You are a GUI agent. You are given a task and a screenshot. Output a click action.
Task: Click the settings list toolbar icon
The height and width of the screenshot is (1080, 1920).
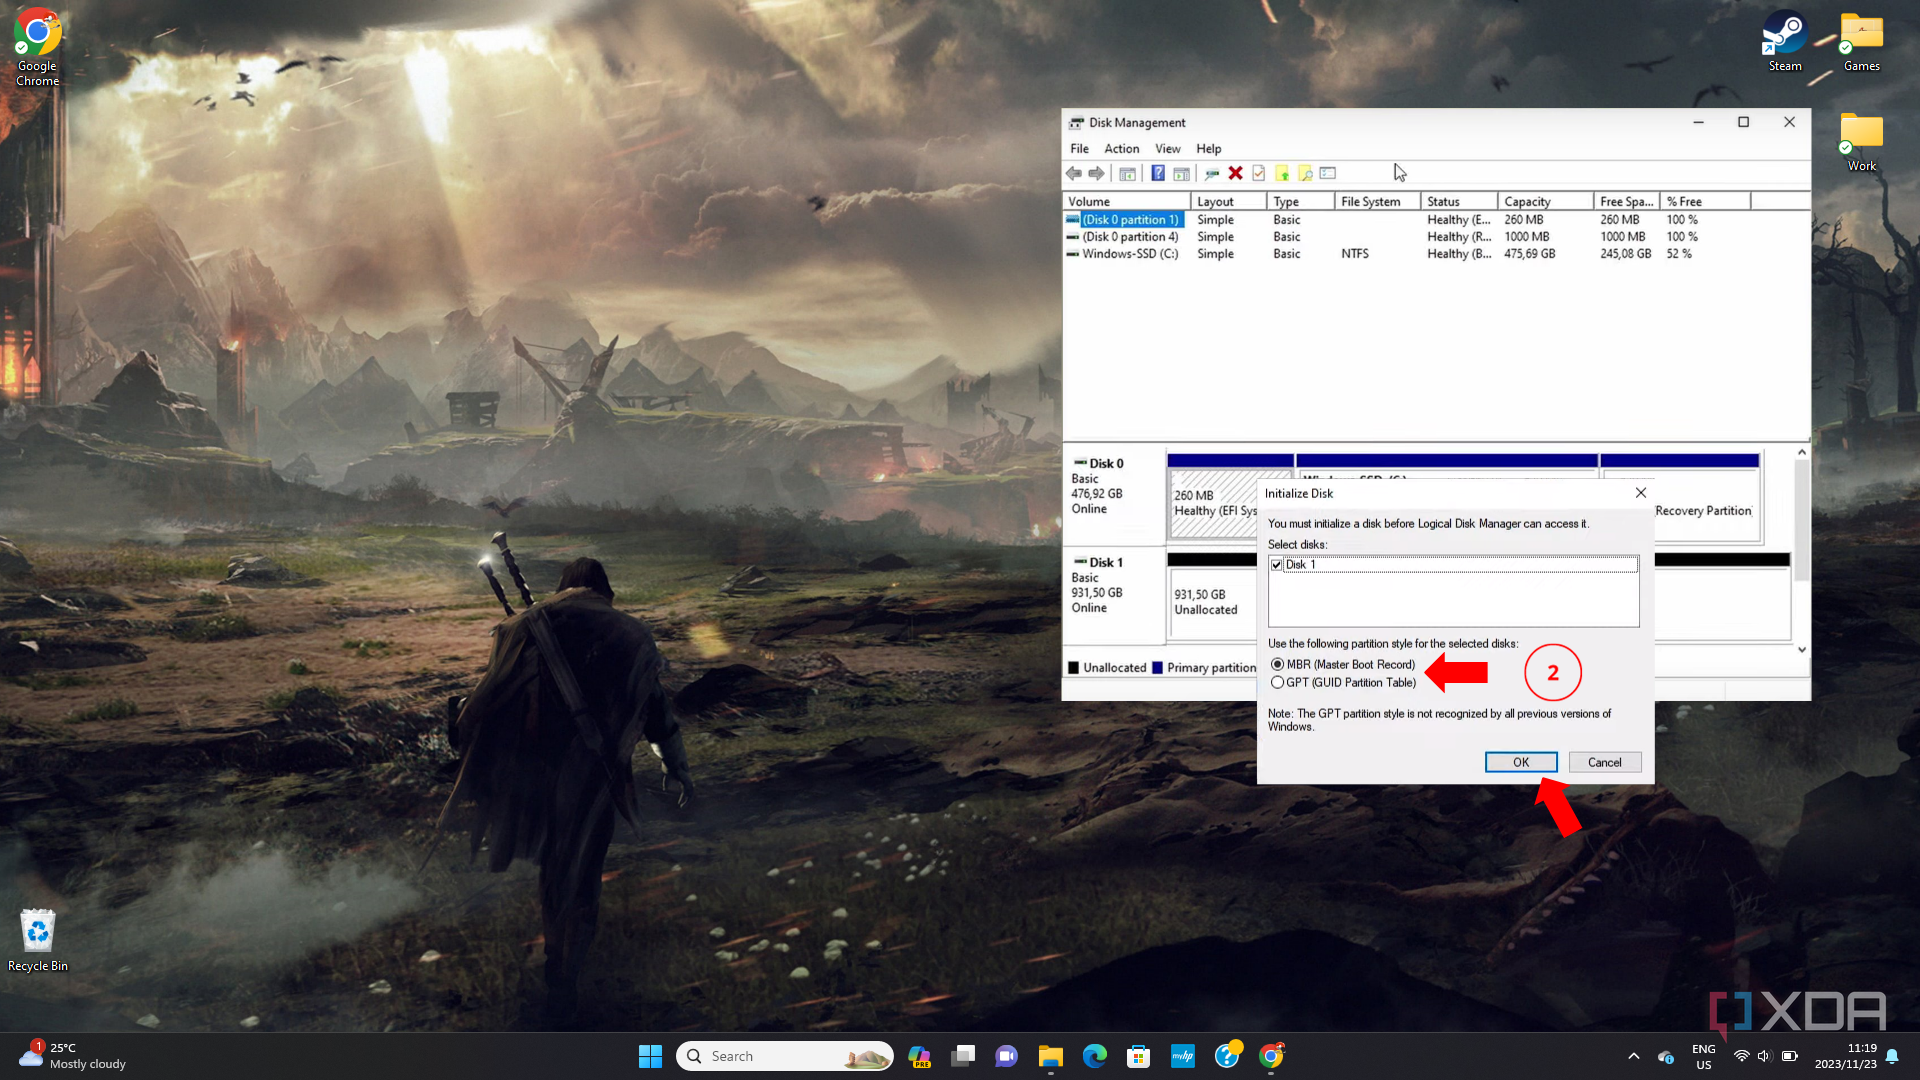1328,174
